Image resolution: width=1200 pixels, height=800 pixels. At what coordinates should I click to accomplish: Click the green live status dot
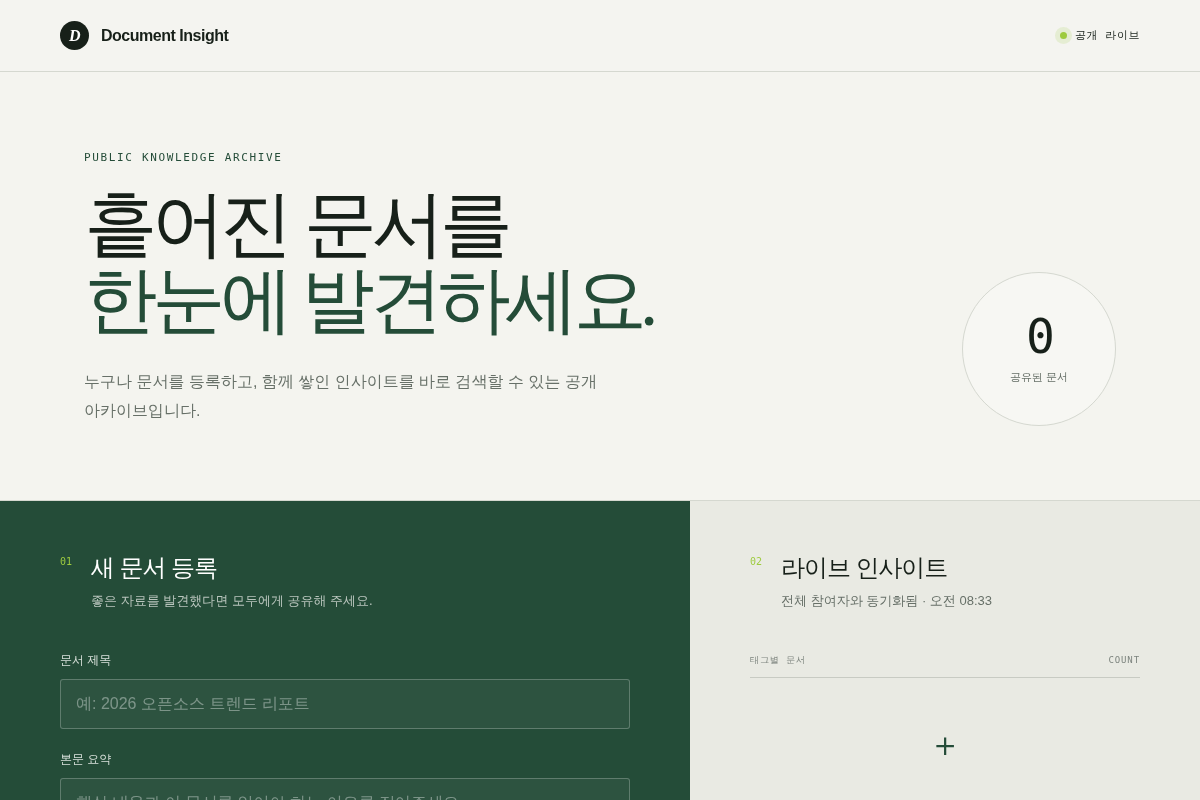[1063, 35]
